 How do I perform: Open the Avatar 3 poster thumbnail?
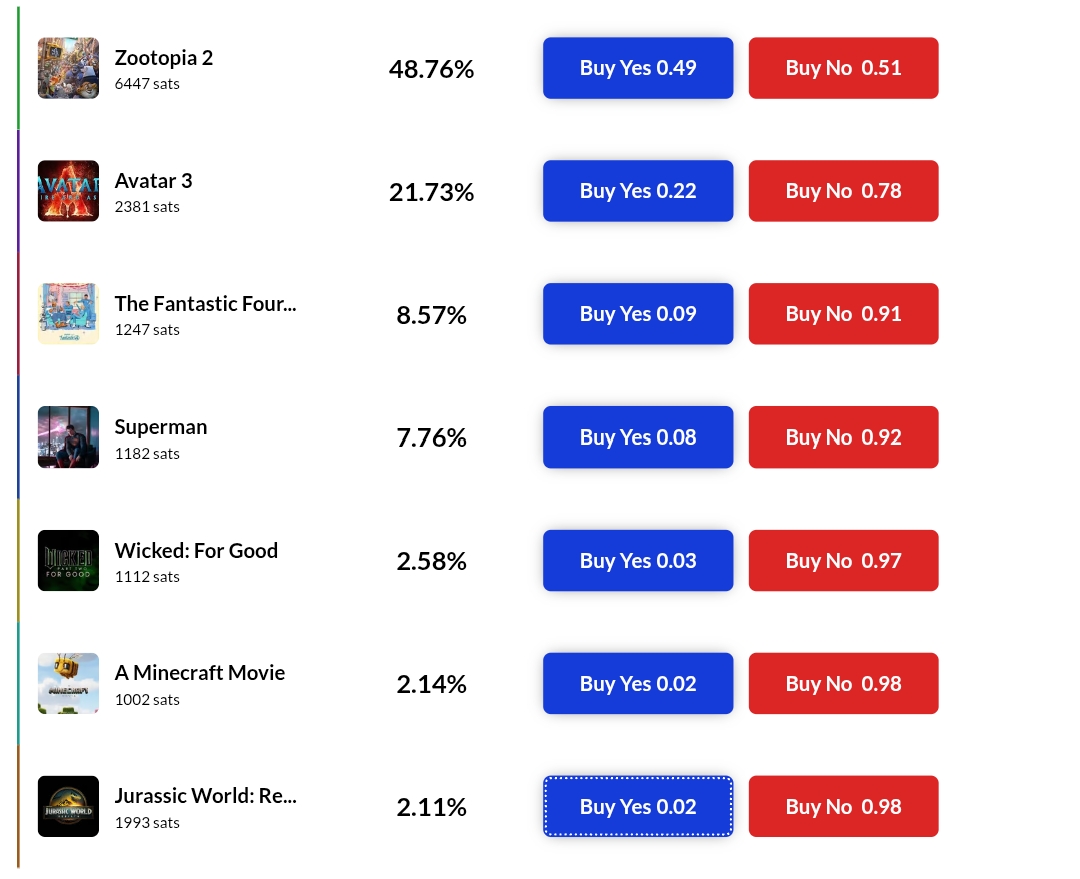68,191
